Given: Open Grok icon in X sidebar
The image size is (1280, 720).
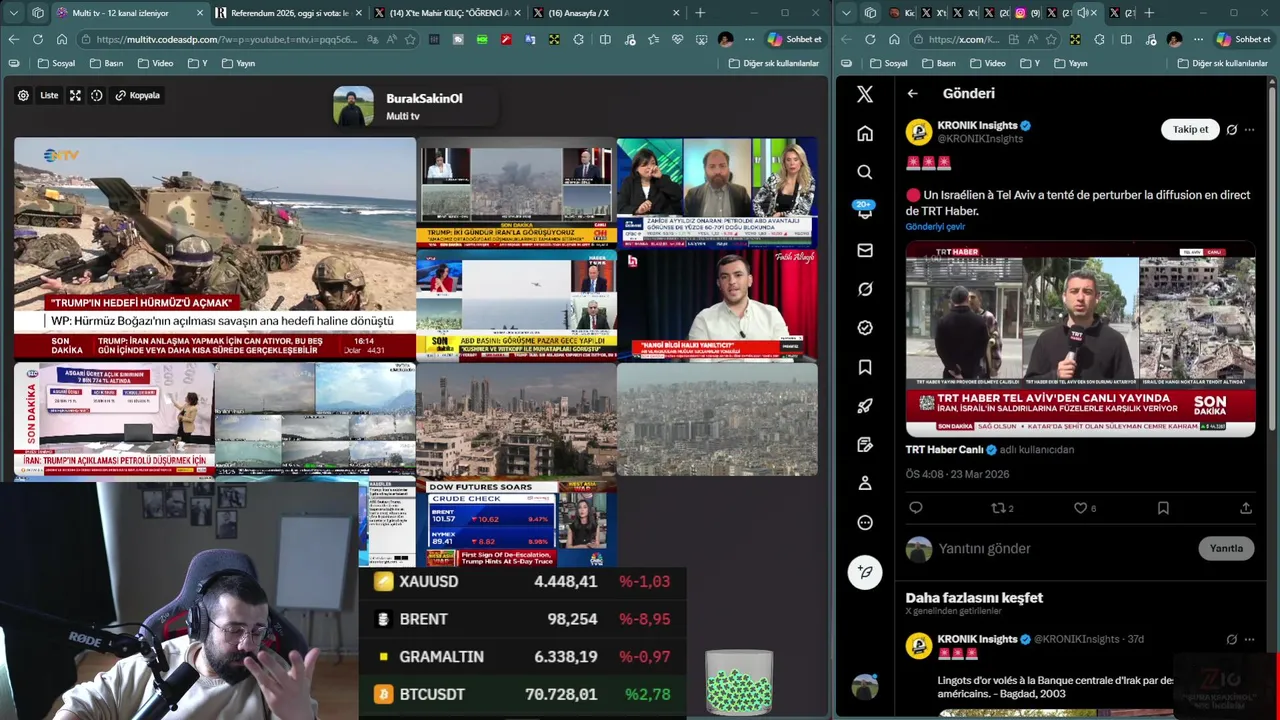Looking at the screenshot, I should click(865, 289).
